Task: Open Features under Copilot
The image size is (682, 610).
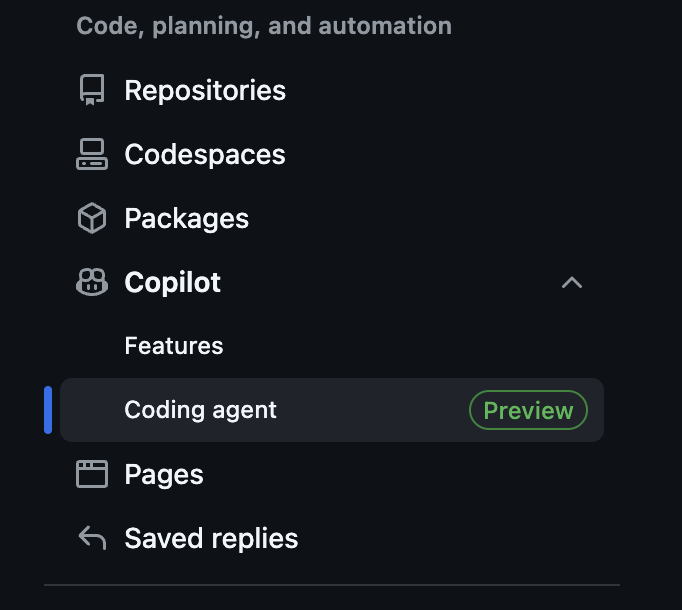Action: point(174,346)
